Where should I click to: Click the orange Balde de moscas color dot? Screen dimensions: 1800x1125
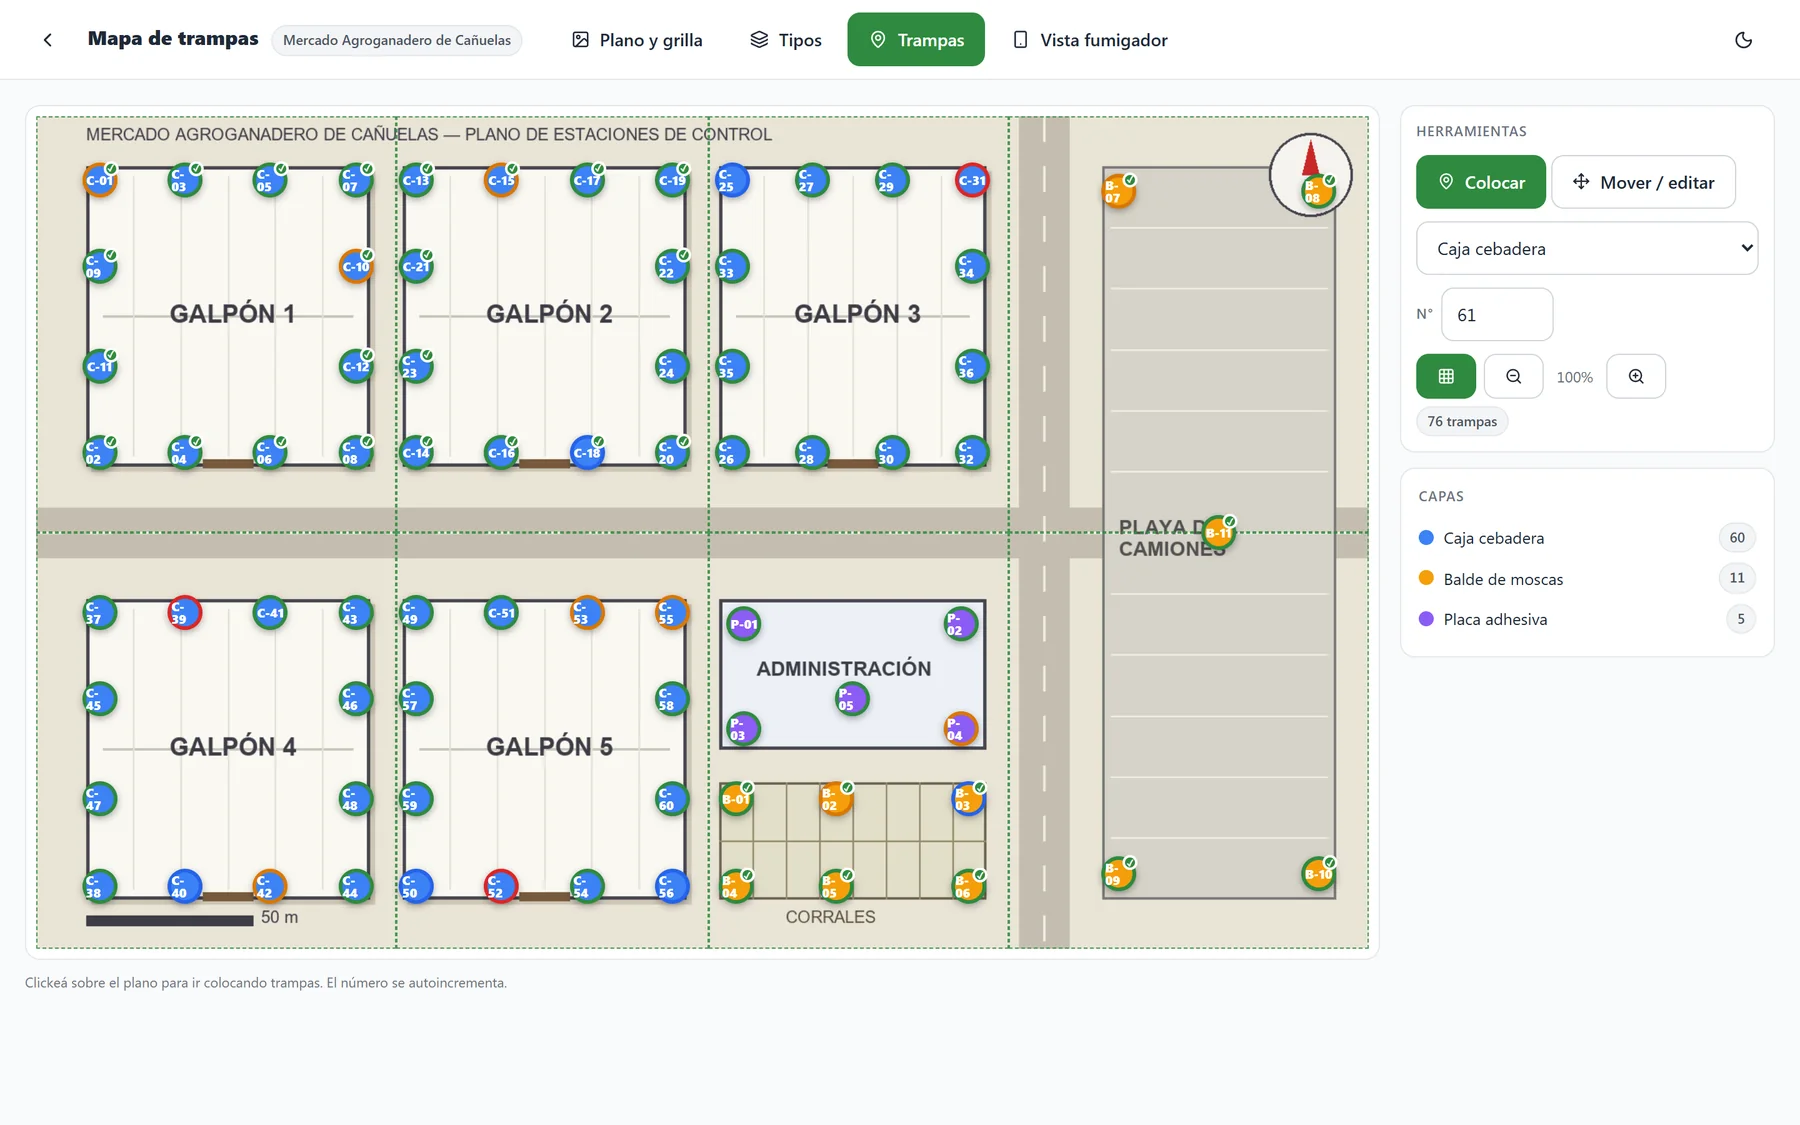1426,578
